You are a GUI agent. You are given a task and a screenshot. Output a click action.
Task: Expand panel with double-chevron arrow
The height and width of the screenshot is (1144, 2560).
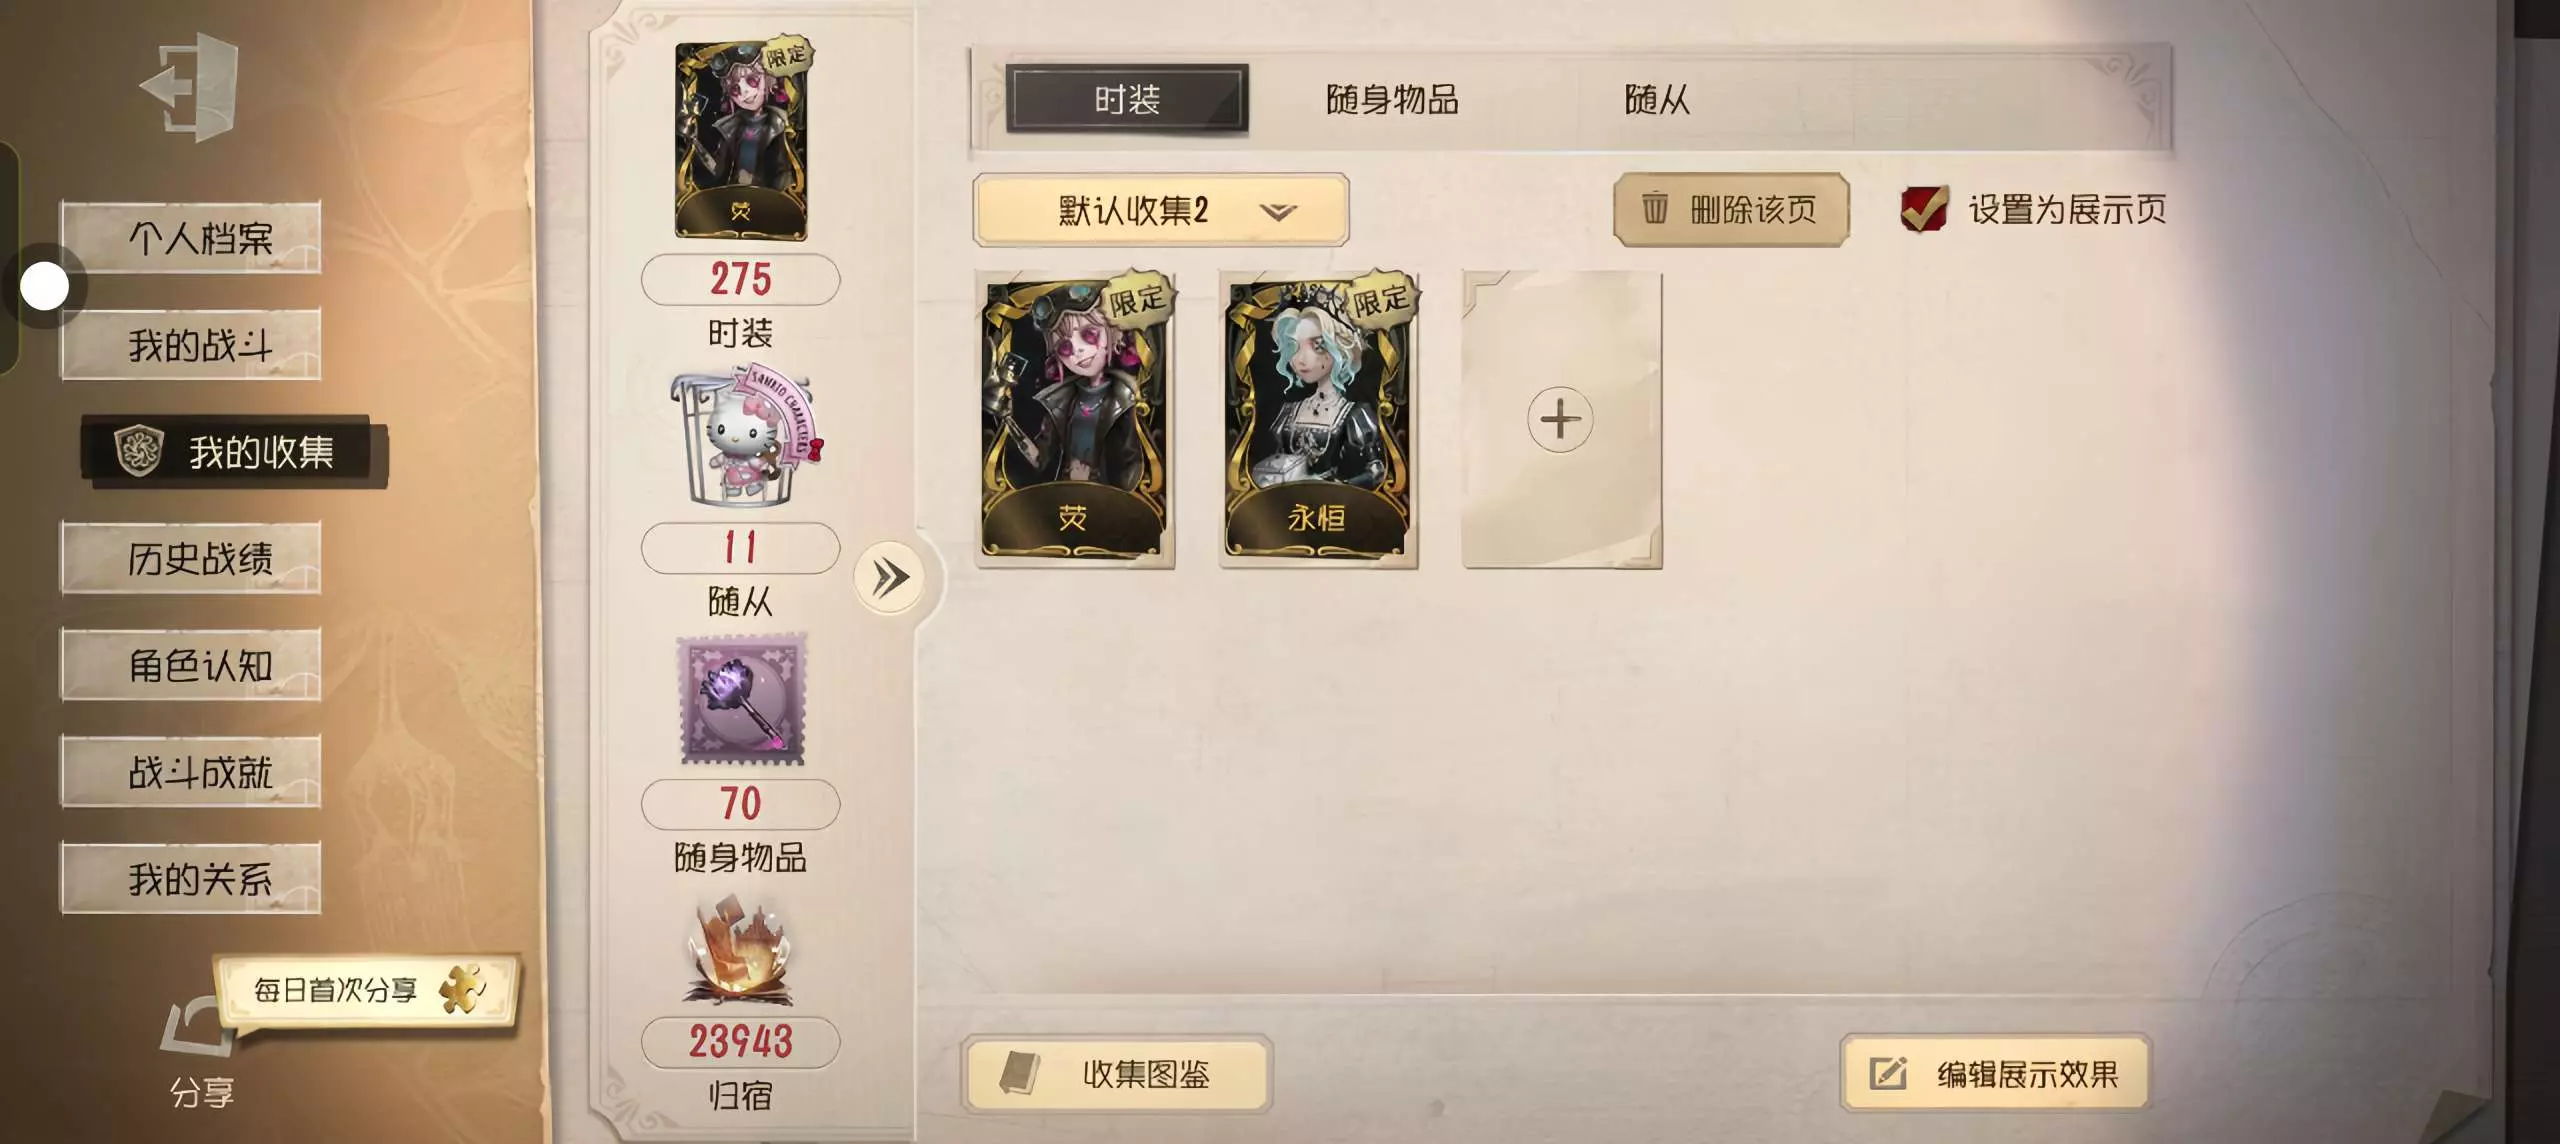click(890, 577)
